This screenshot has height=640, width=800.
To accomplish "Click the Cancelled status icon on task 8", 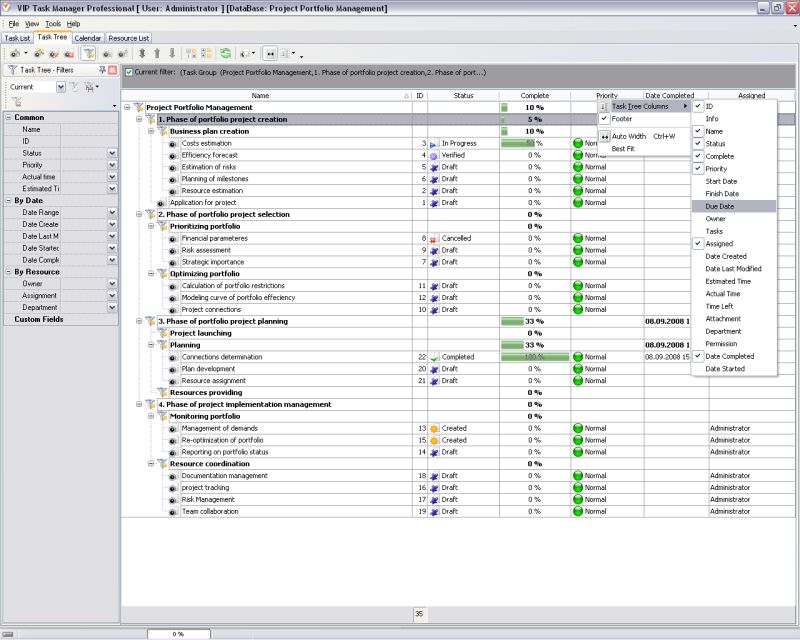I will [x=434, y=239].
